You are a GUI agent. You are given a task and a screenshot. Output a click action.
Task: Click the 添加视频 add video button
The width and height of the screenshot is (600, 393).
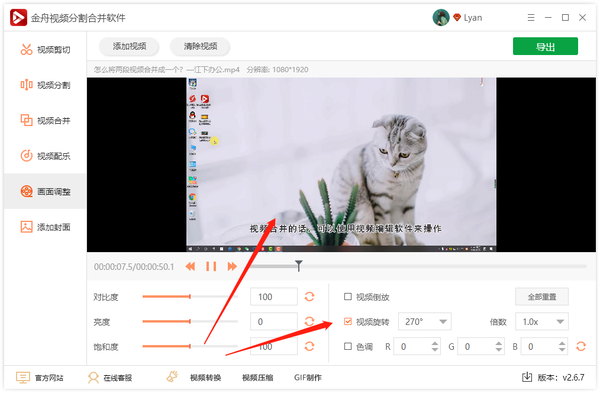[x=129, y=46]
